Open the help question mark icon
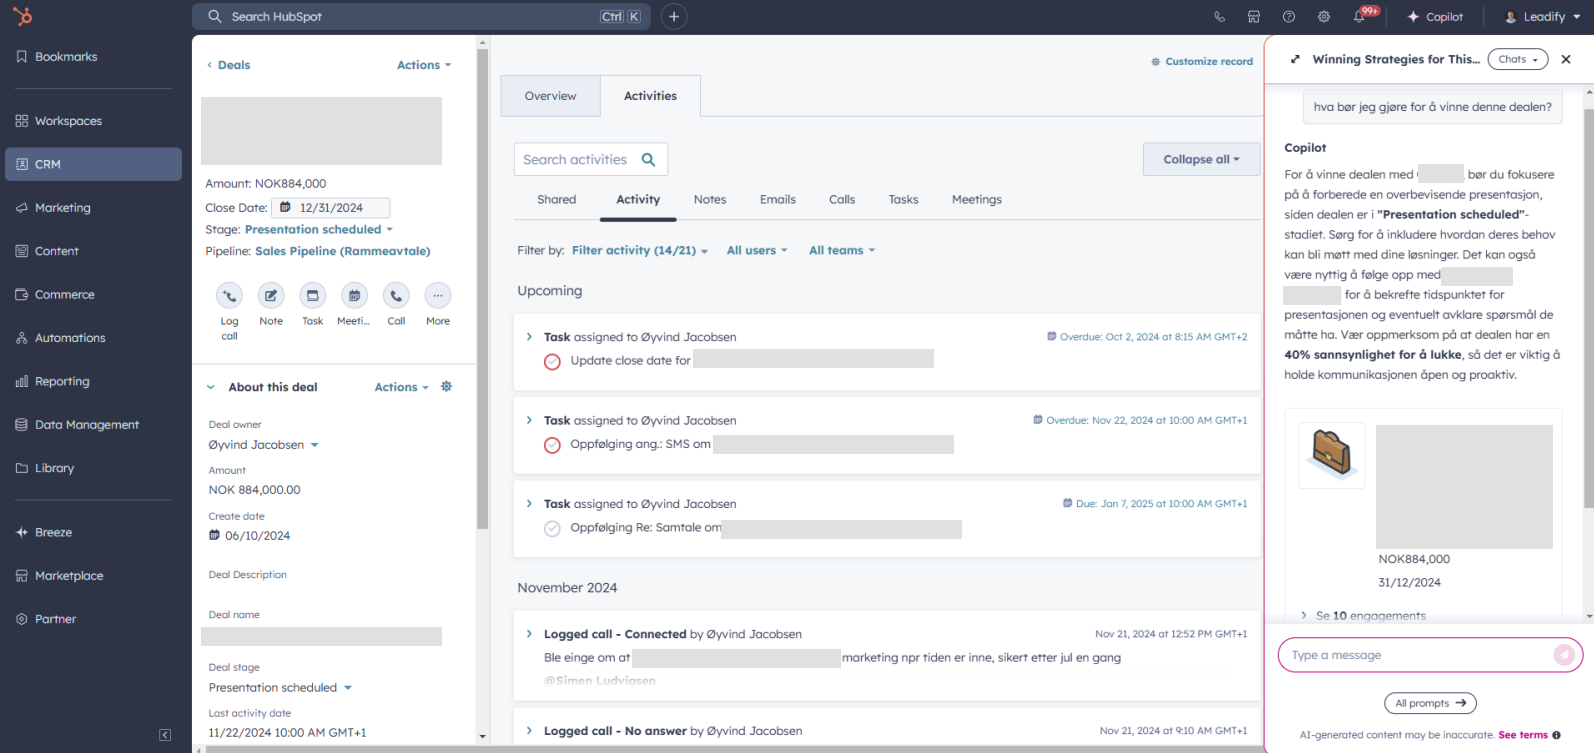 [x=1289, y=17]
